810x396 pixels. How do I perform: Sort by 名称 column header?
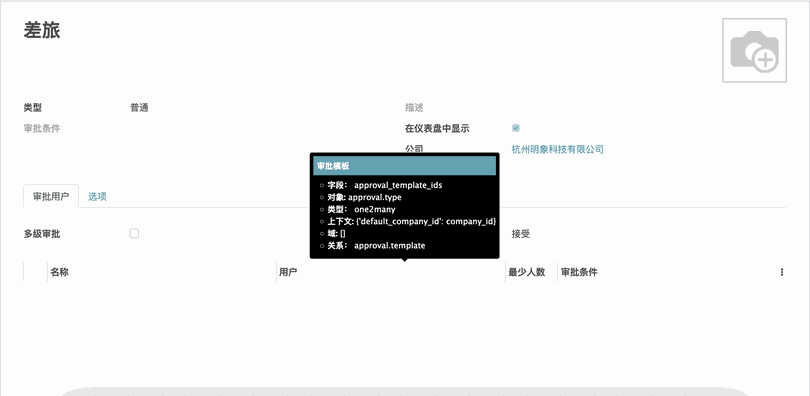pyautogui.click(x=162, y=272)
